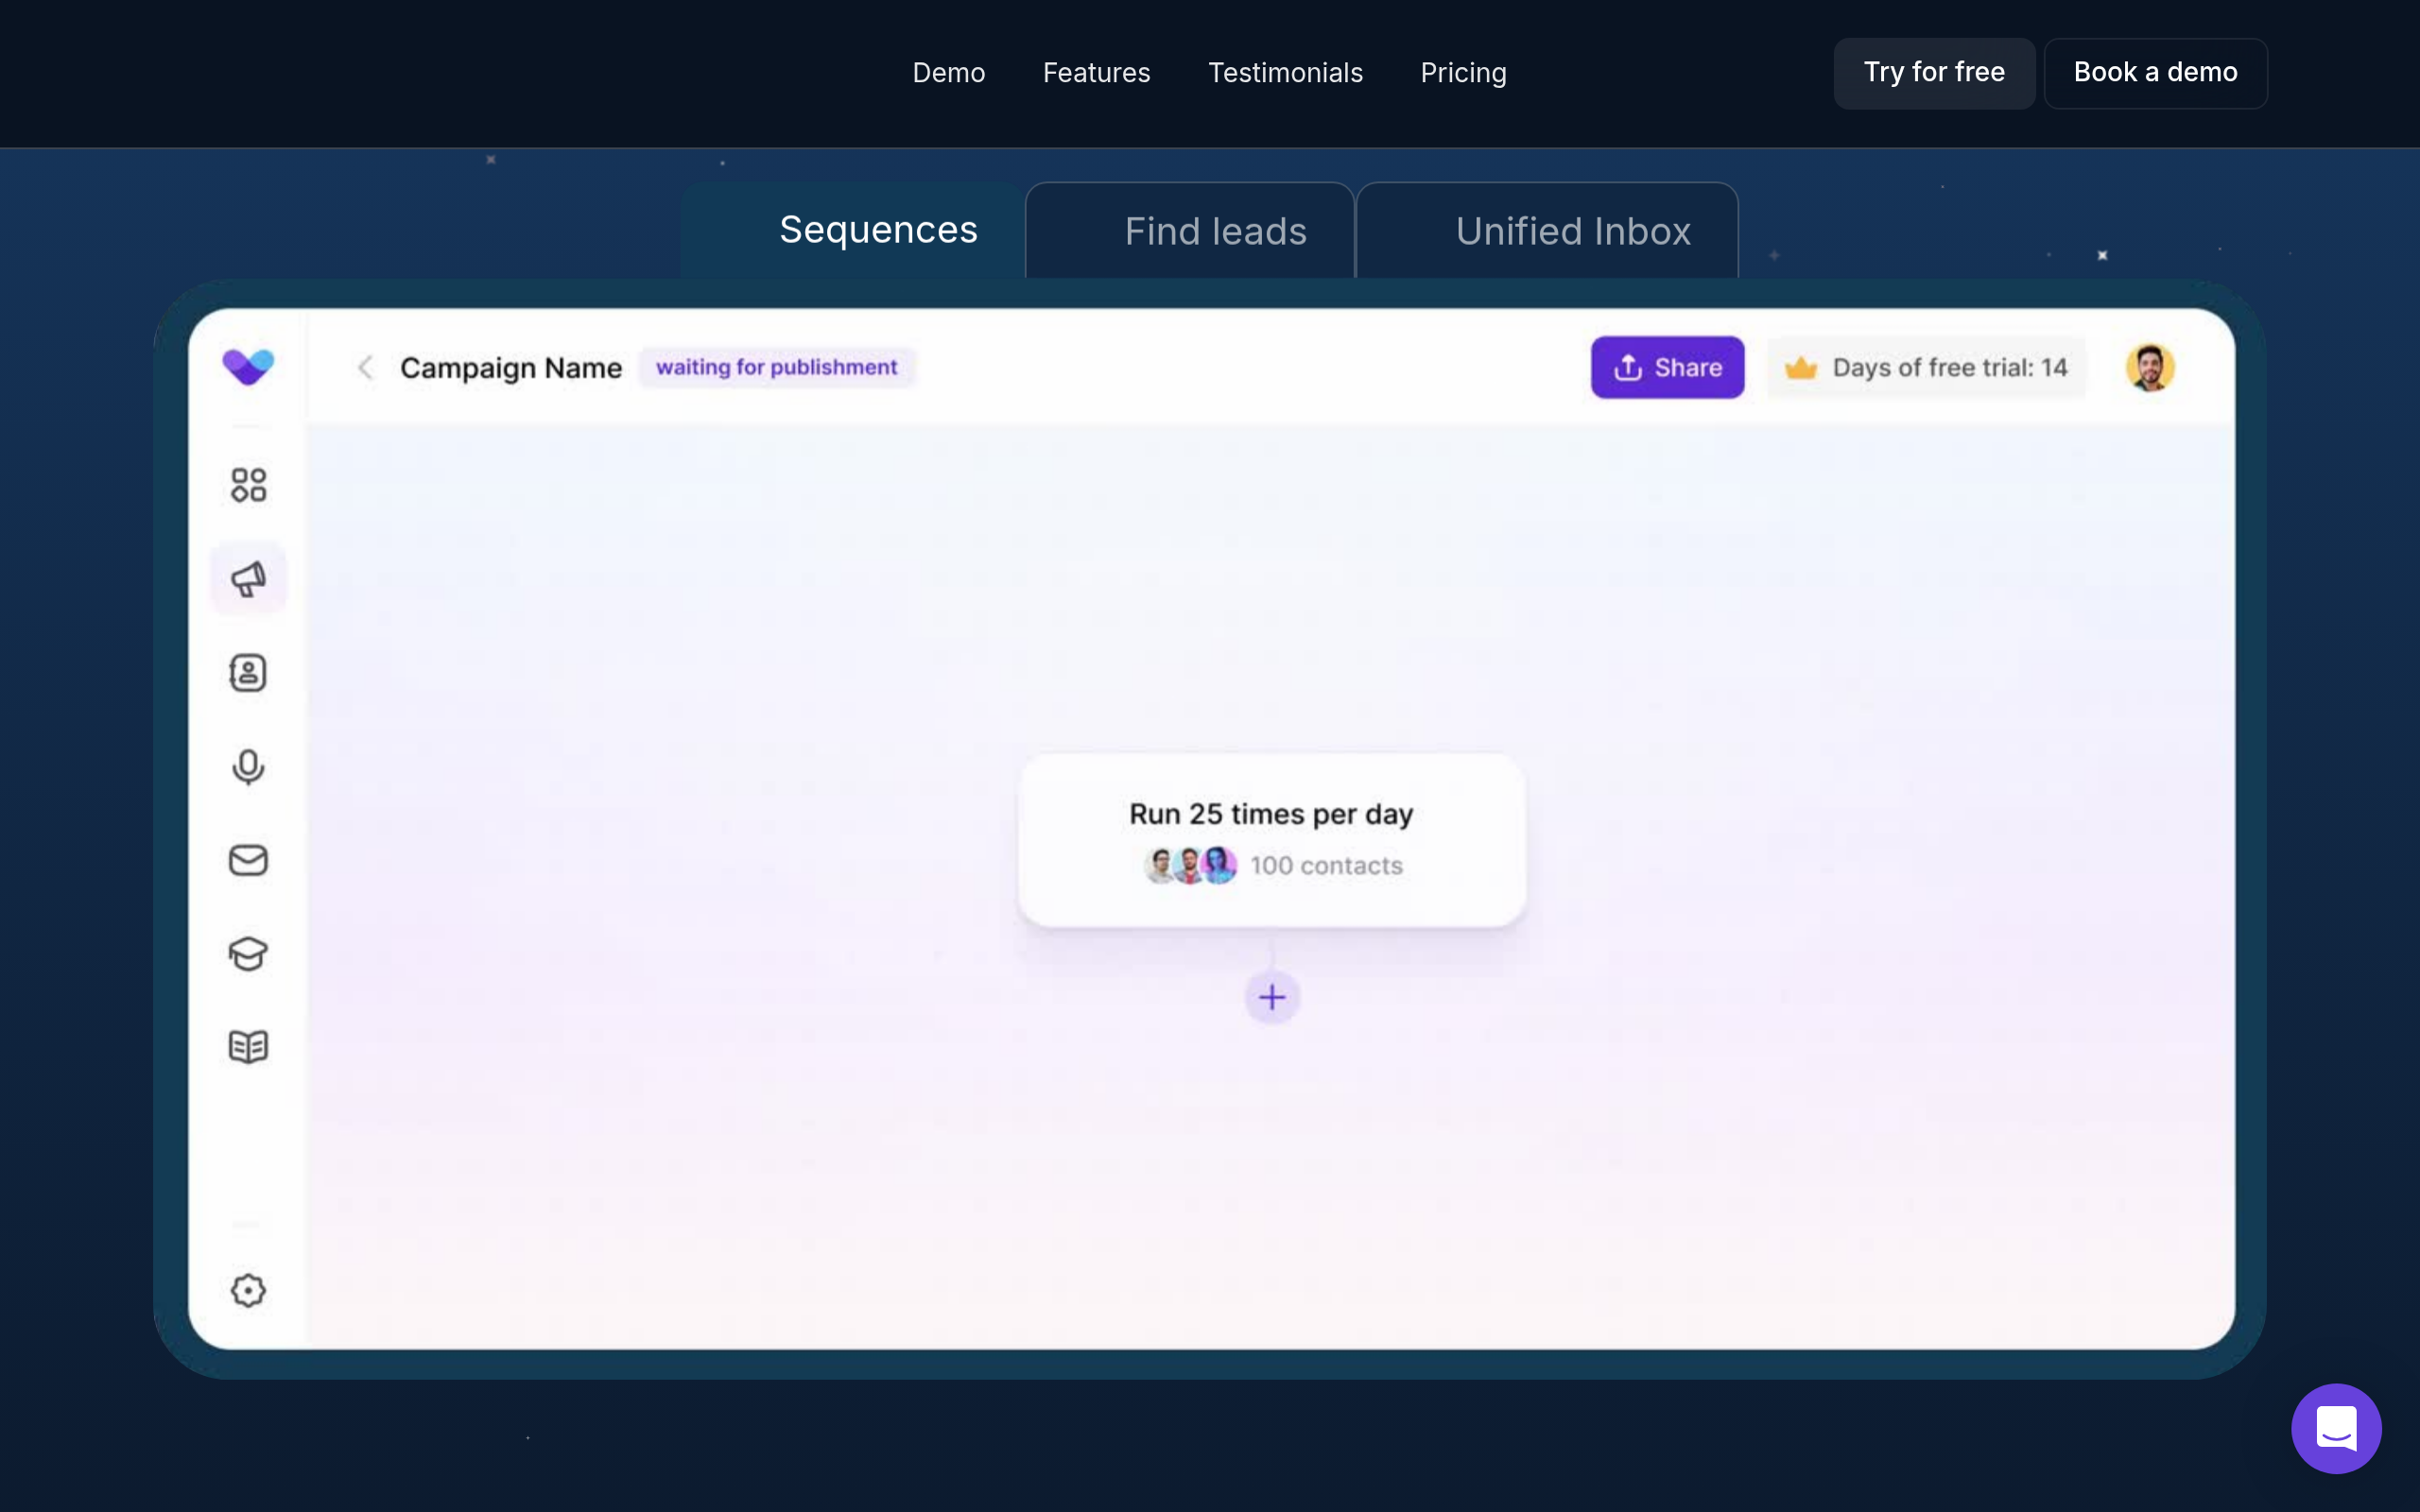This screenshot has height=1512, width=2420.
Task: Open the open-book docs icon
Action: [x=248, y=1047]
